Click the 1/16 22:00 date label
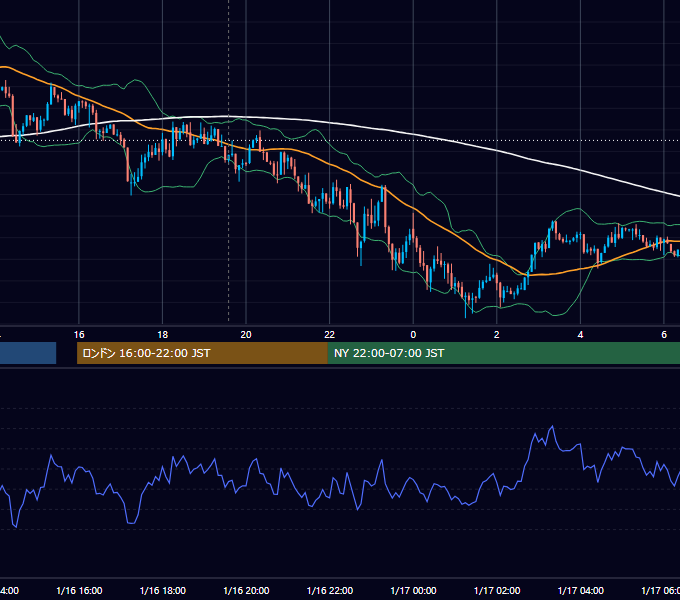This screenshot has width=680, height=600. click(x=330, y=590)
